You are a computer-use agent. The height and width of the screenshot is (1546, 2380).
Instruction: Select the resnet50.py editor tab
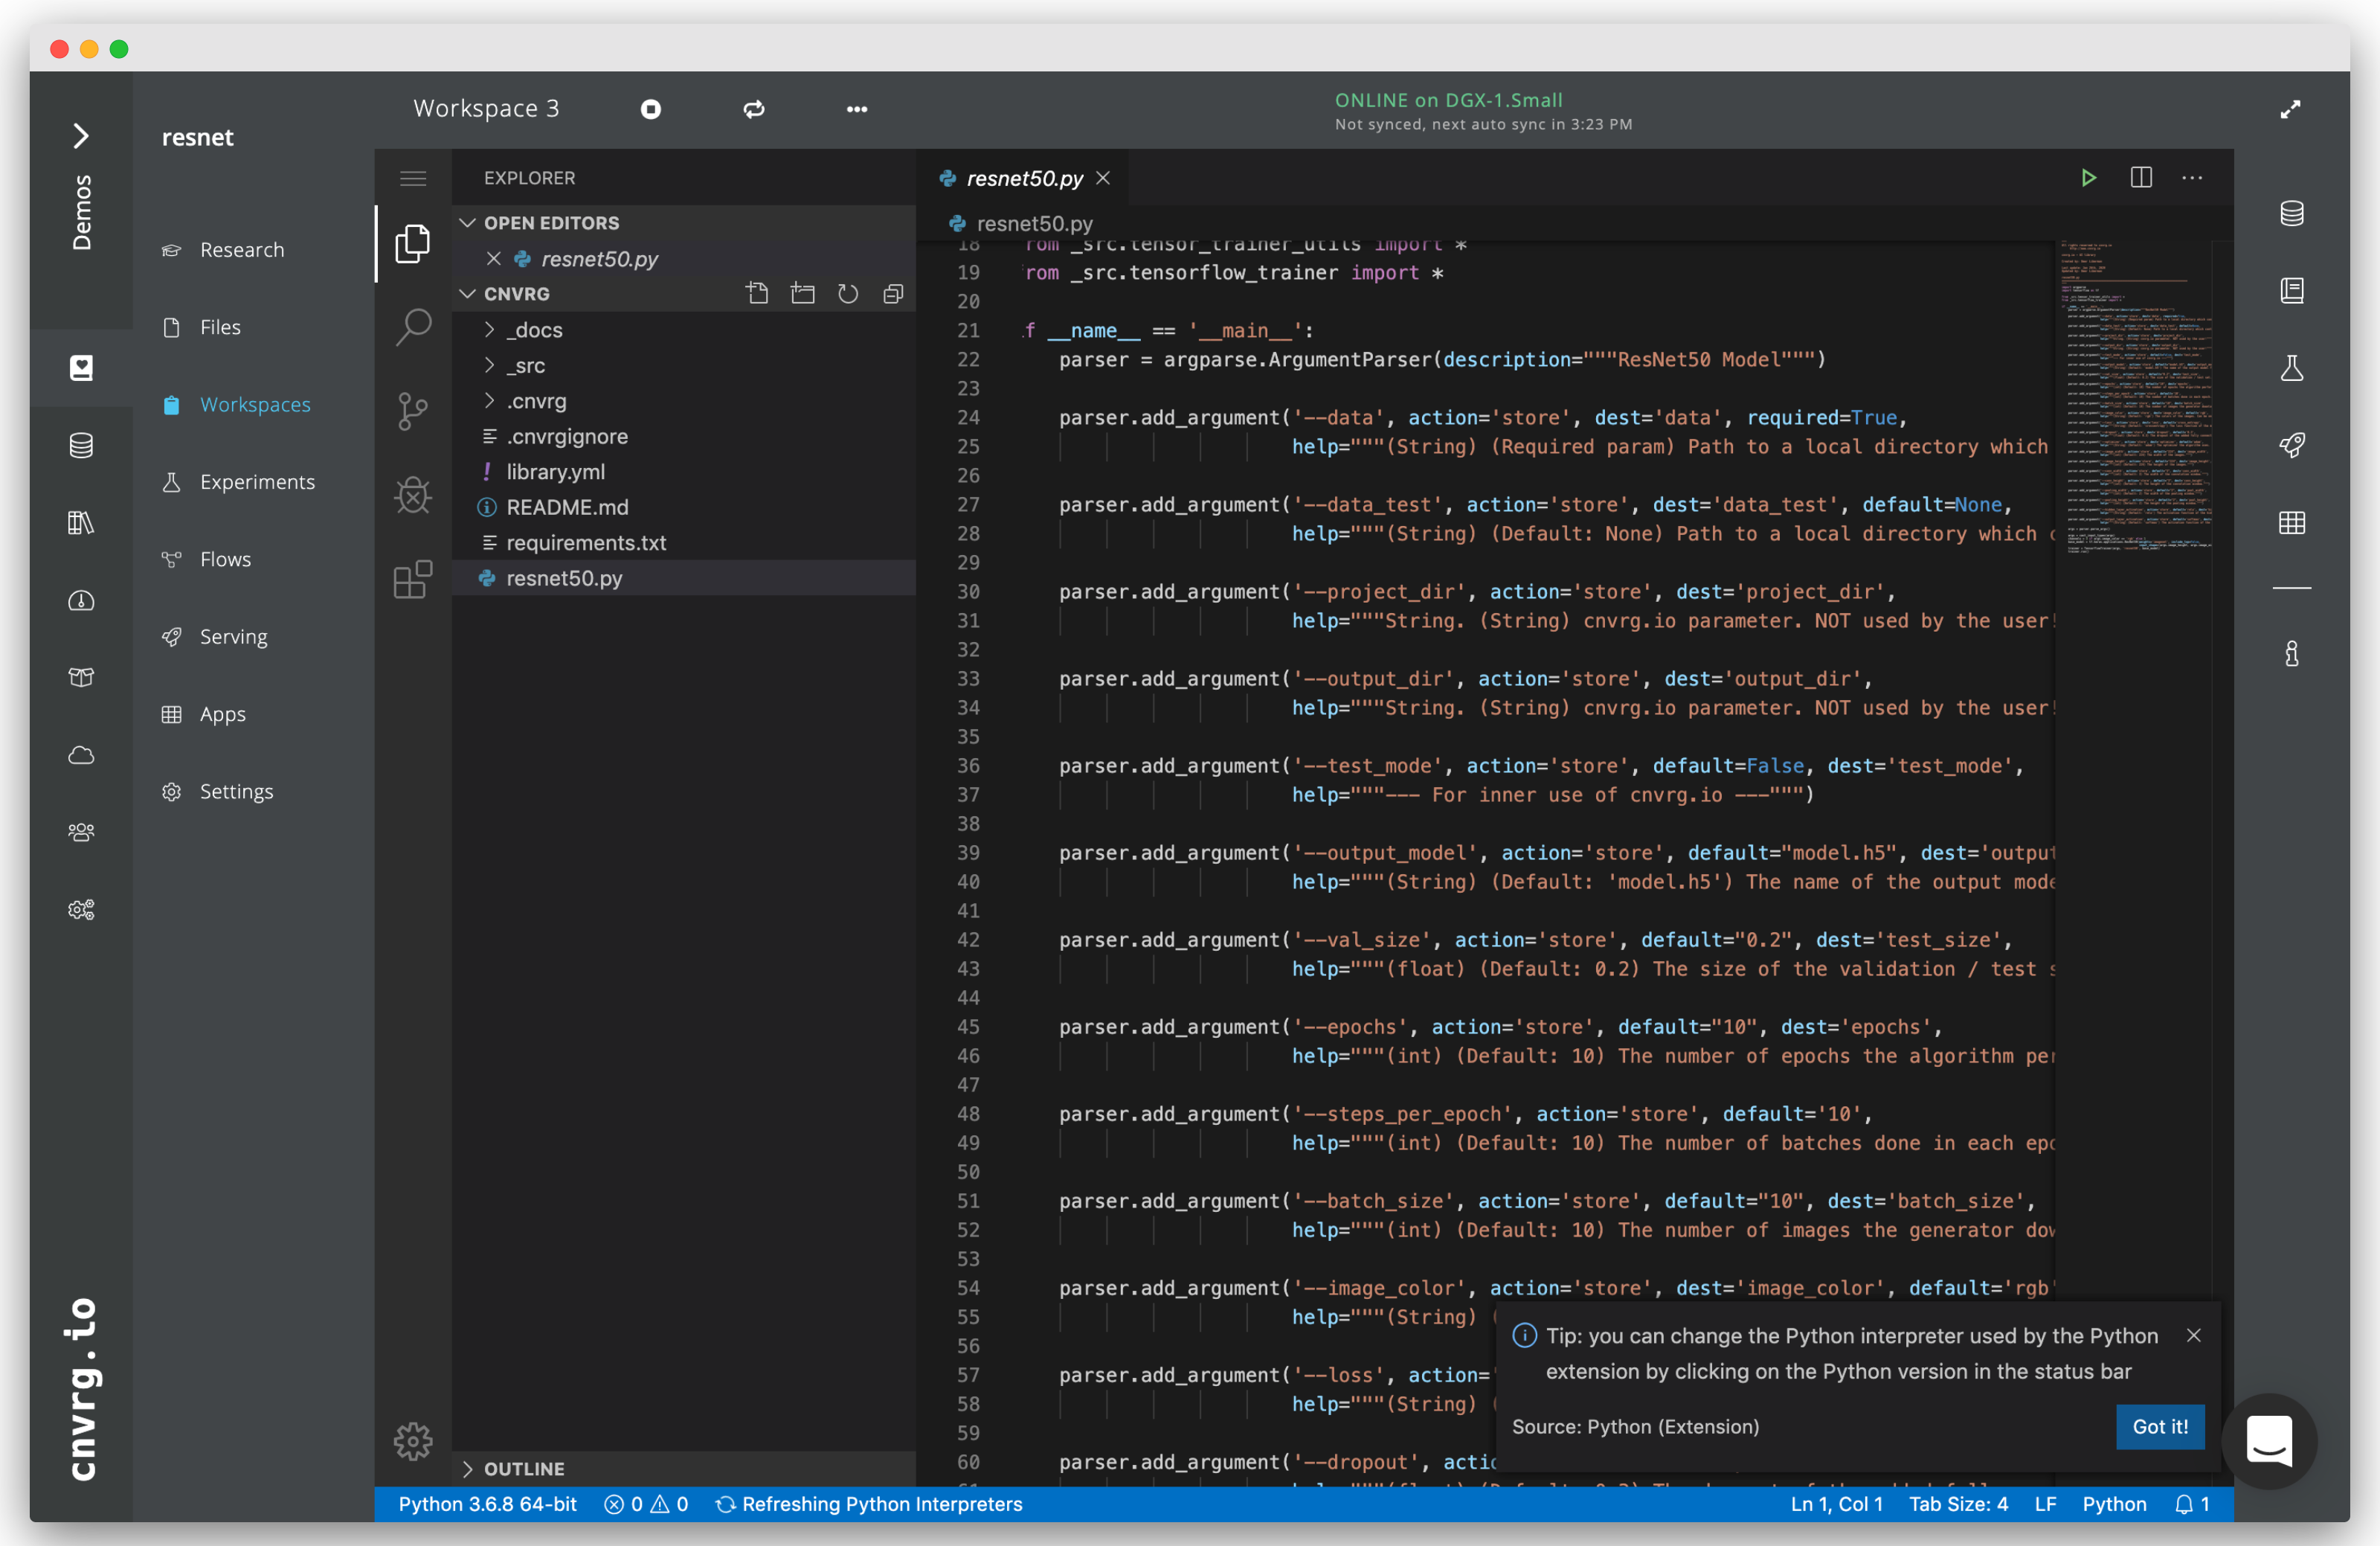point(1023,178)
